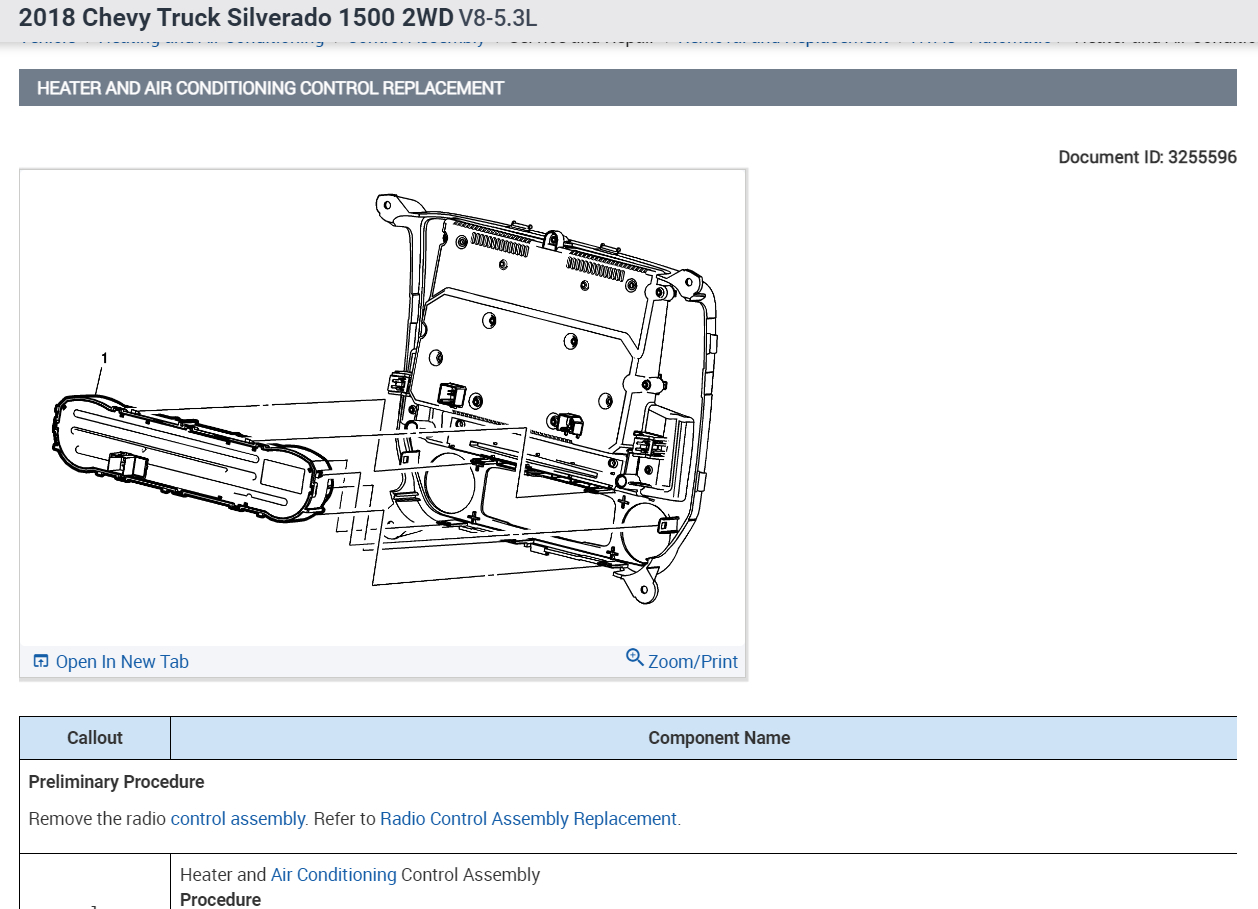Click the Air Conditioning hyperlink in the table
The image size is (1258, 909).
pos(333,875)
